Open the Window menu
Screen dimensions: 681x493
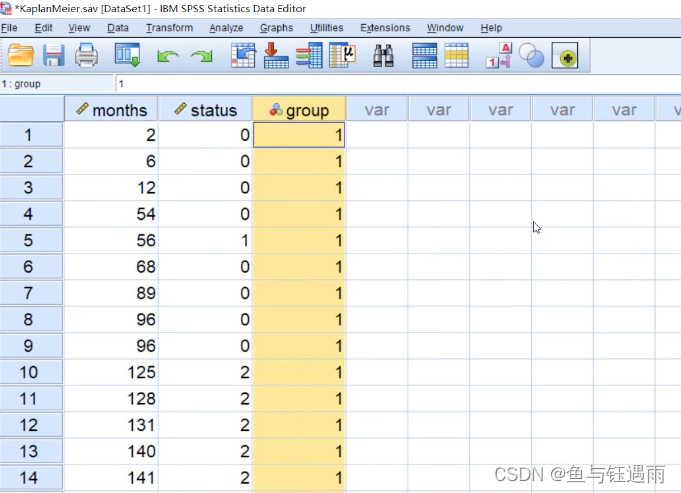(x=445, y=28)
